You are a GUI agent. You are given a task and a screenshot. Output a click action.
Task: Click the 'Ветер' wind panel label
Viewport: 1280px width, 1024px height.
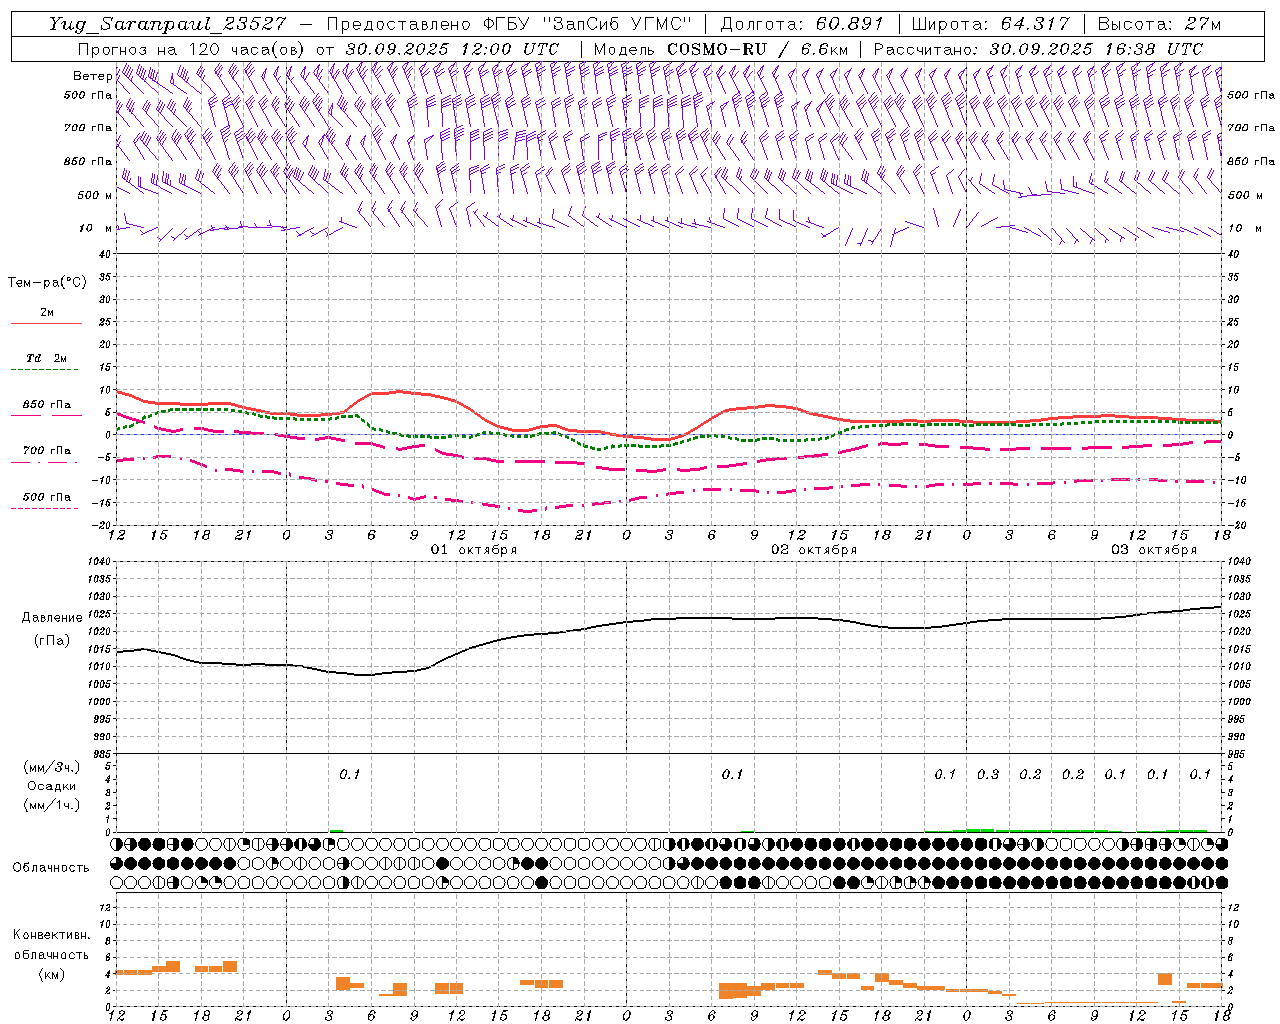(x=92, y=76)
